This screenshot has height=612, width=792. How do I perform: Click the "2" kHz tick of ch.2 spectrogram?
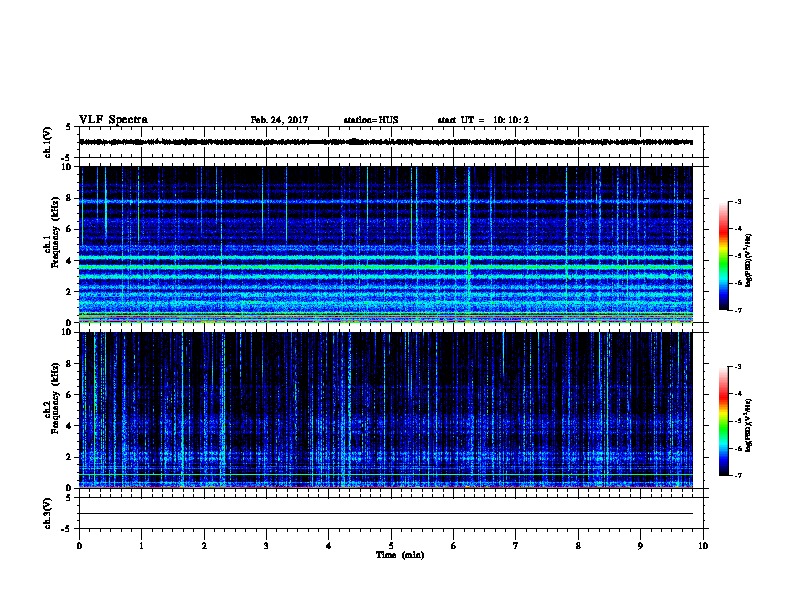[x=69, y=457]
